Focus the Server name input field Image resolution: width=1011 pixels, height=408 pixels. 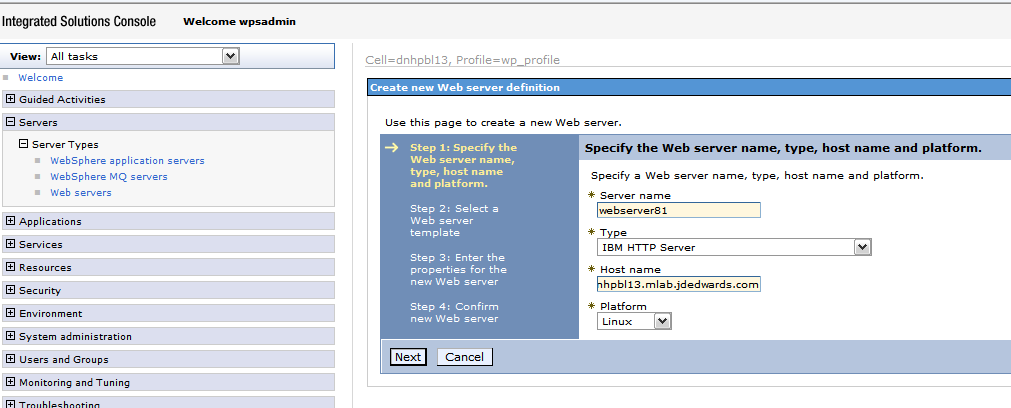(678, 210)
